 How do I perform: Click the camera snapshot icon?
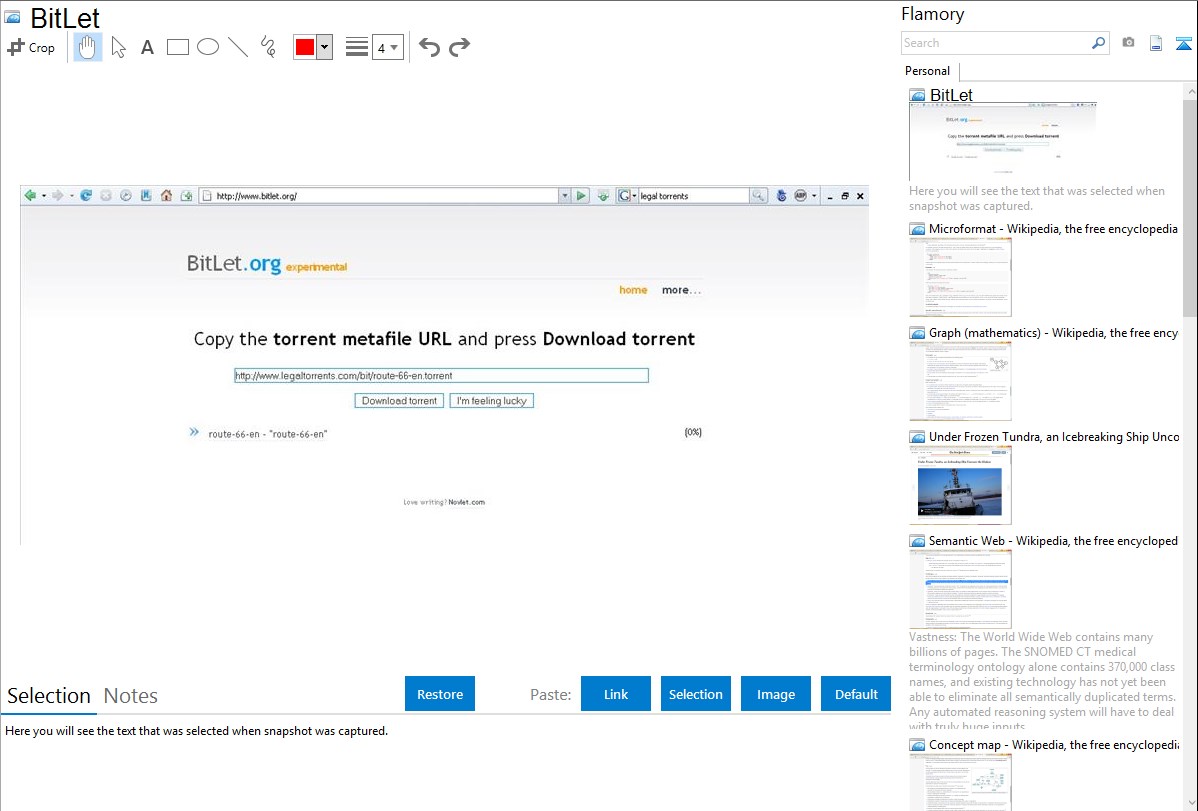point(1128,43)
